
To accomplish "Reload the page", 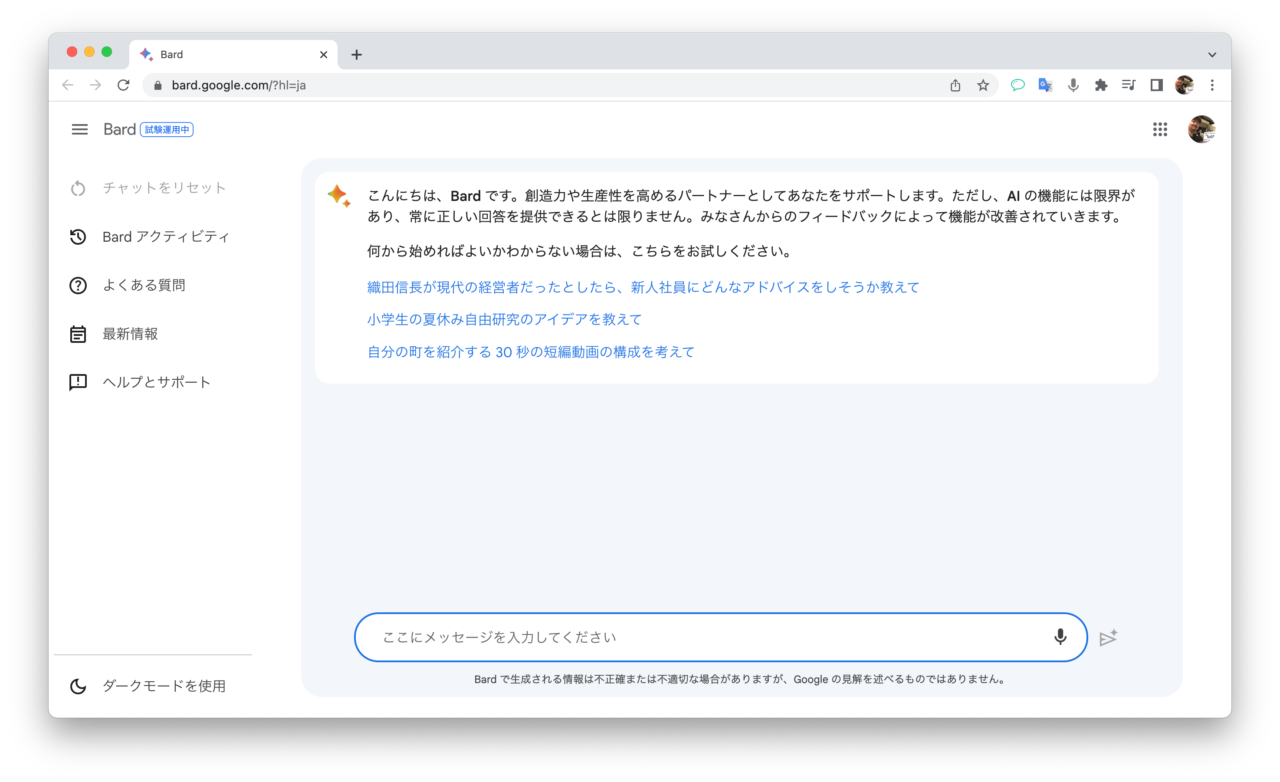I will point(123,85).
